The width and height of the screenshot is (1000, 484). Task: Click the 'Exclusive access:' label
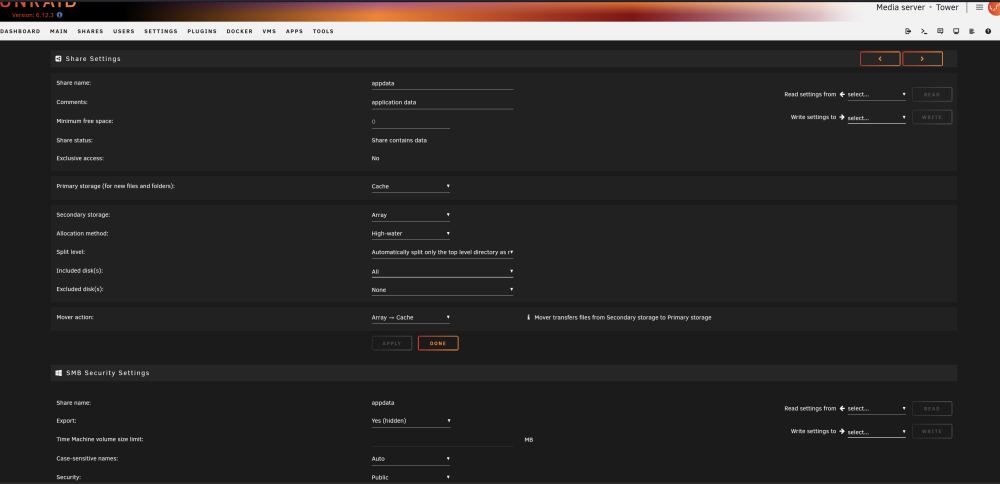tap(80, 158)
